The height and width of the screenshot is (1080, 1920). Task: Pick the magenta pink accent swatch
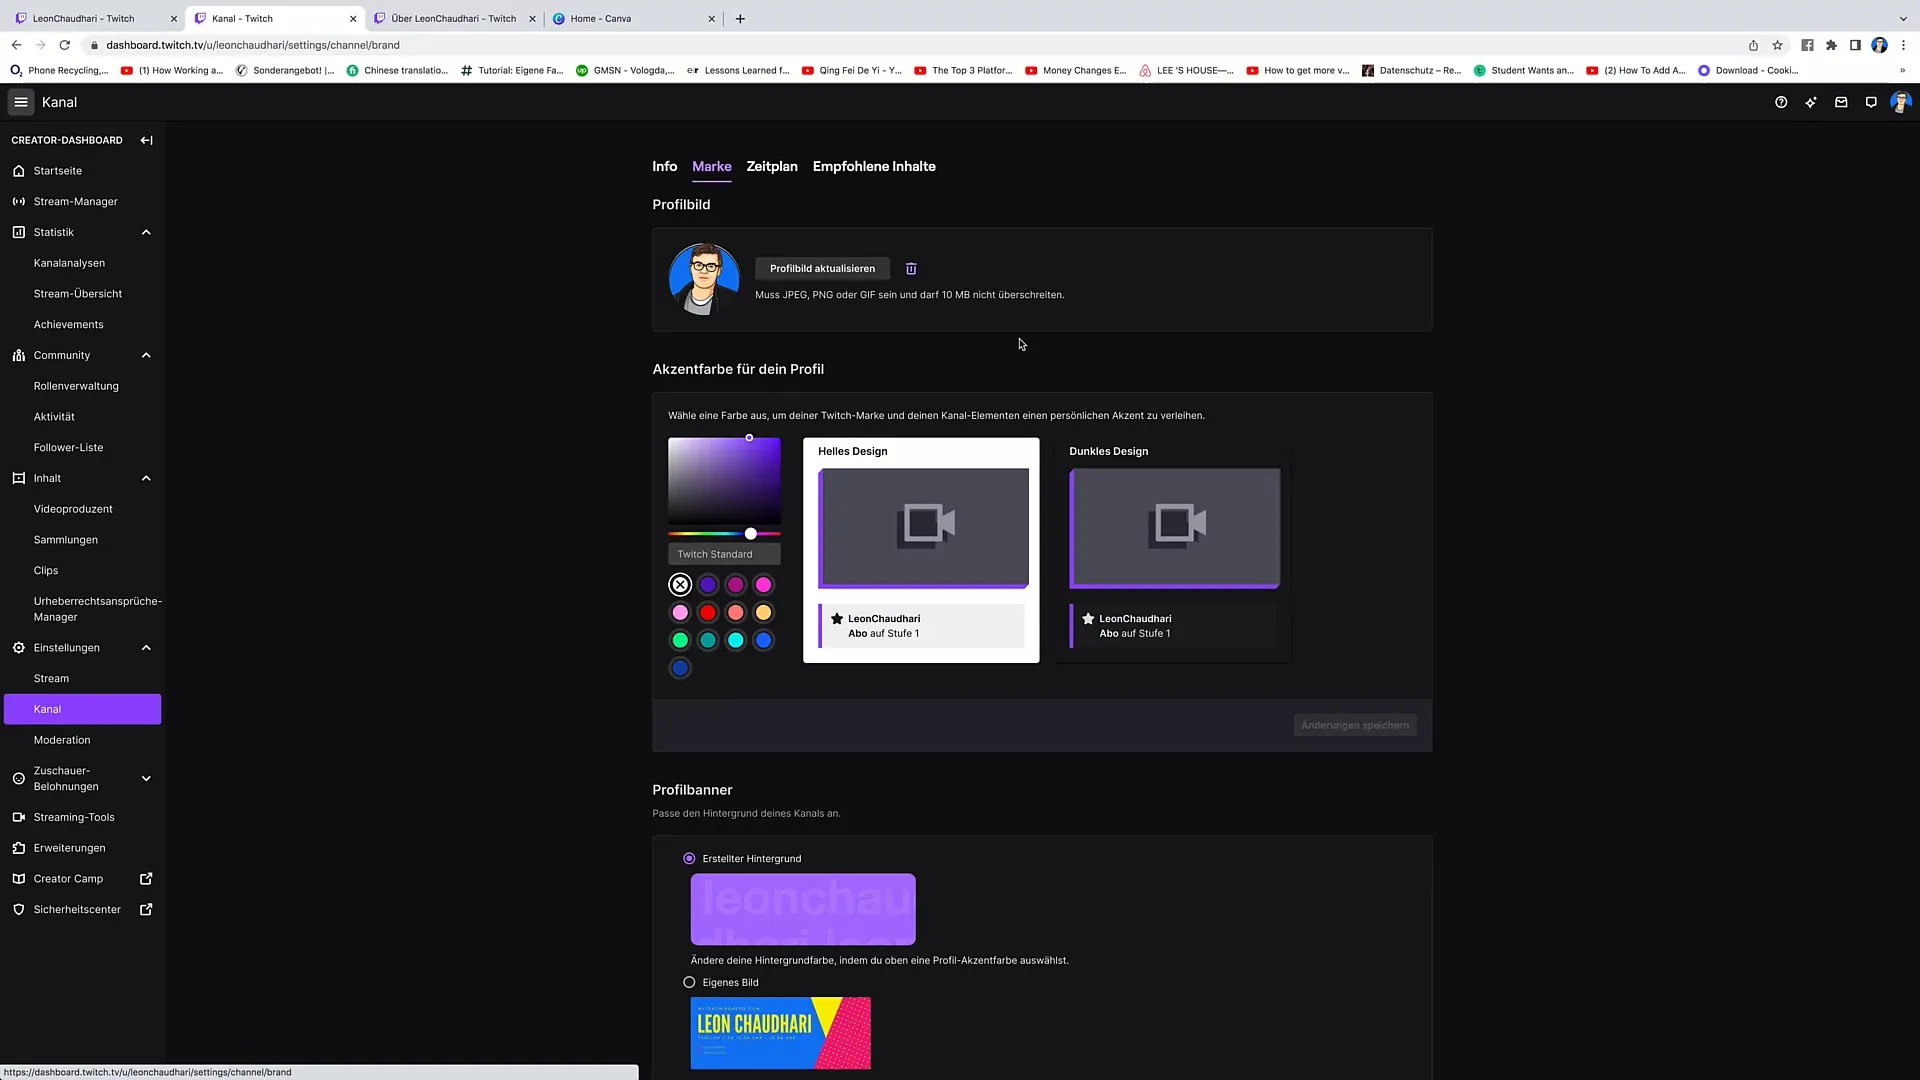pyautogui.click(x=764, y=585)
